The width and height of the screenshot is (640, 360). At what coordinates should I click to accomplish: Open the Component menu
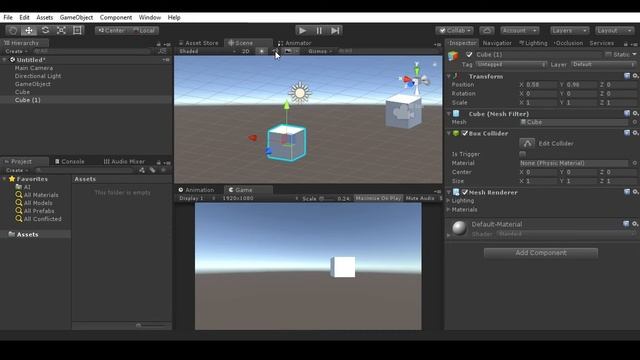tap(116, 18)
